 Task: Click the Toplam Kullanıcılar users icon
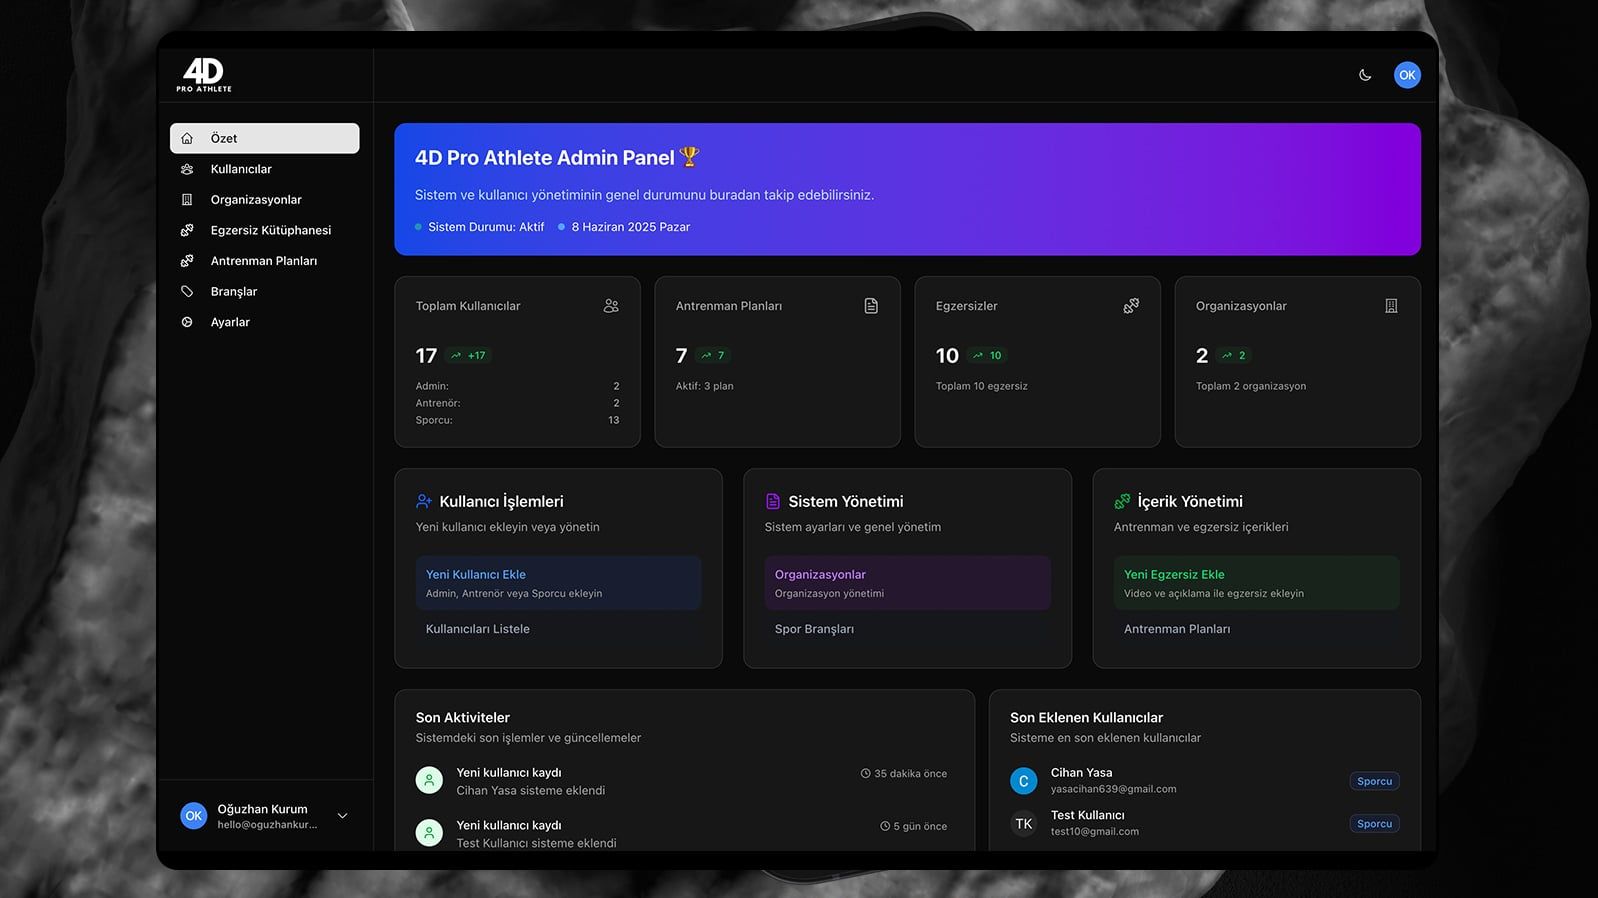tap(611, 306)
